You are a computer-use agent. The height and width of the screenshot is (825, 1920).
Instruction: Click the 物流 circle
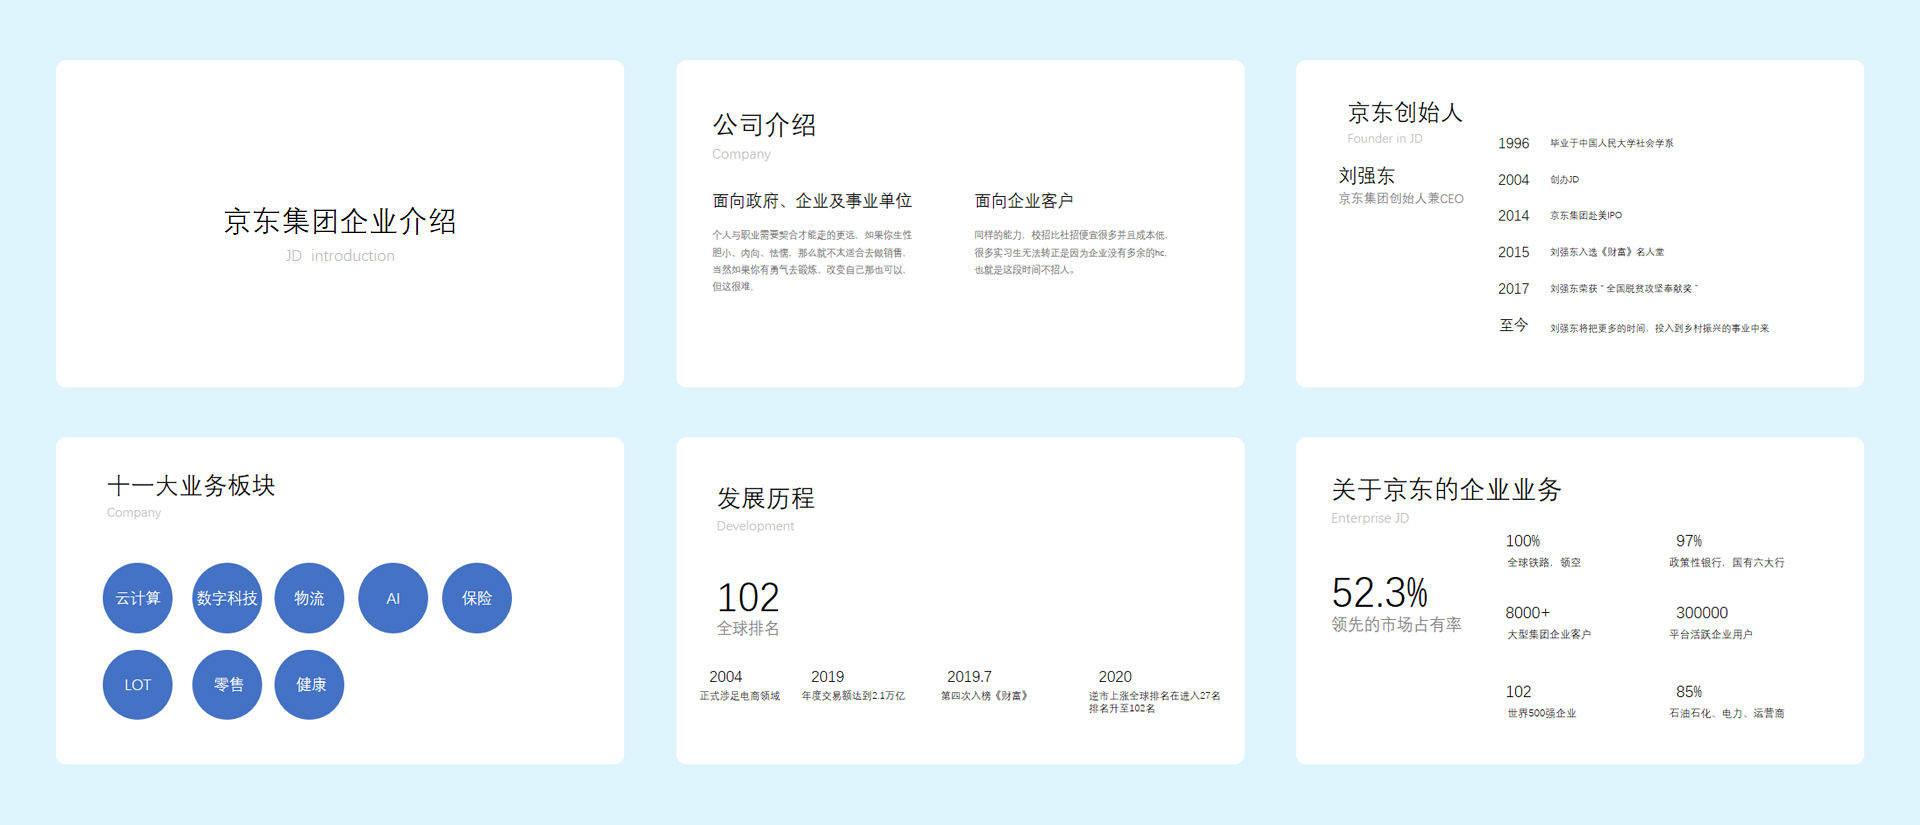(309, 598)
